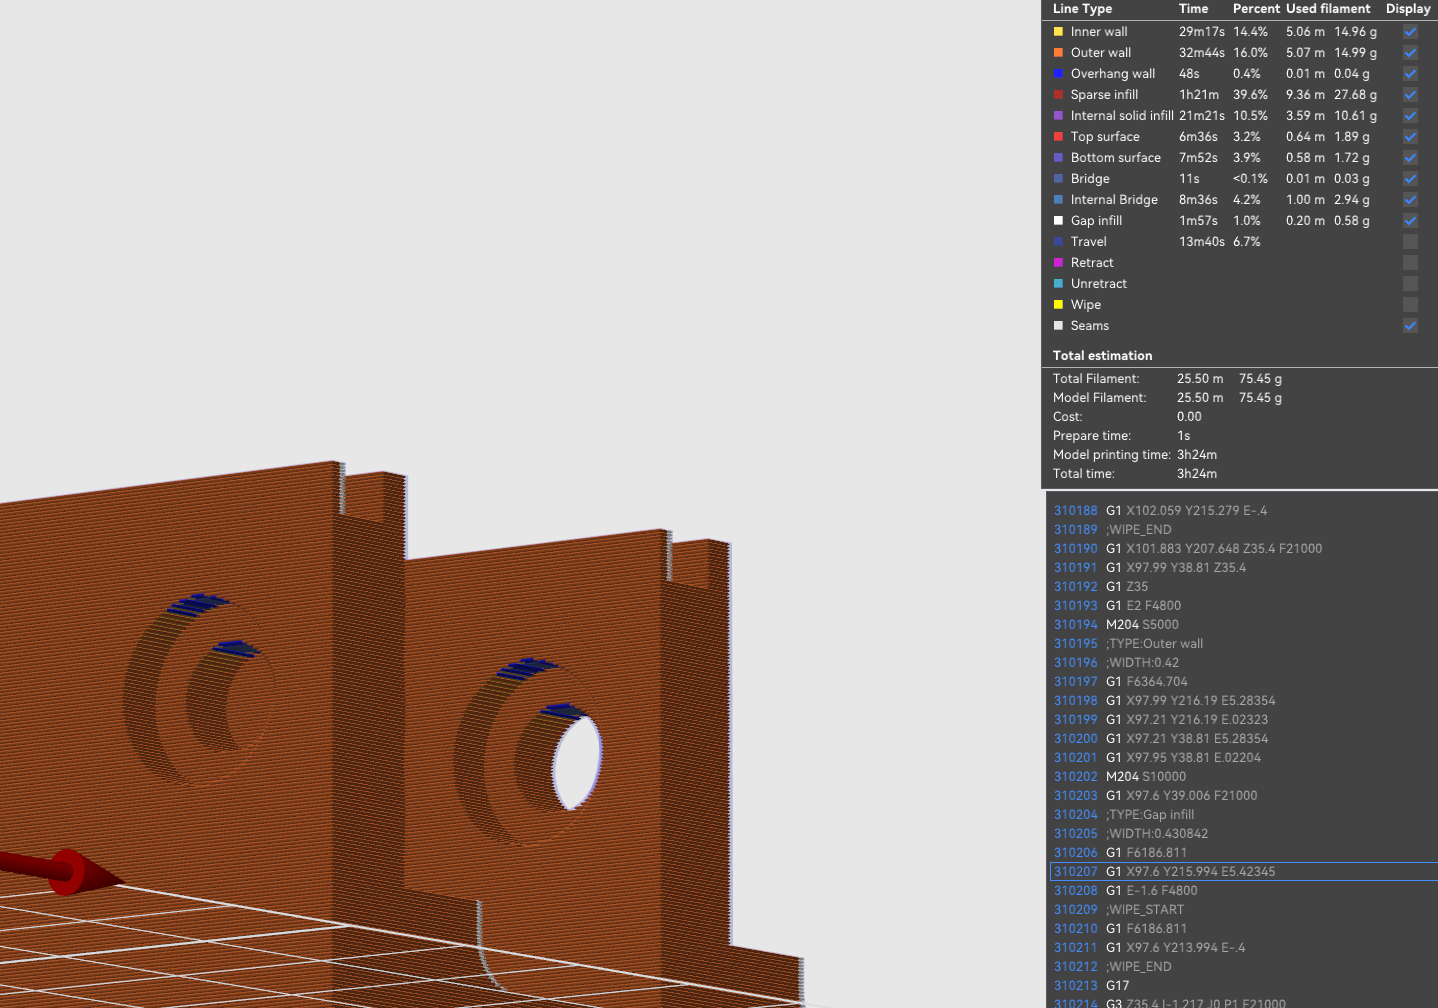Uncheck the Outer wall display checkbox
The image size is (1438, 1008).
[1410, 53]
